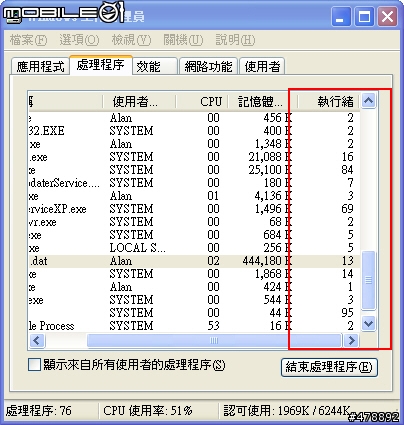Select the row with 456 K memory
404x425 pixels.
pyautogui.click(x=195, y=118)
